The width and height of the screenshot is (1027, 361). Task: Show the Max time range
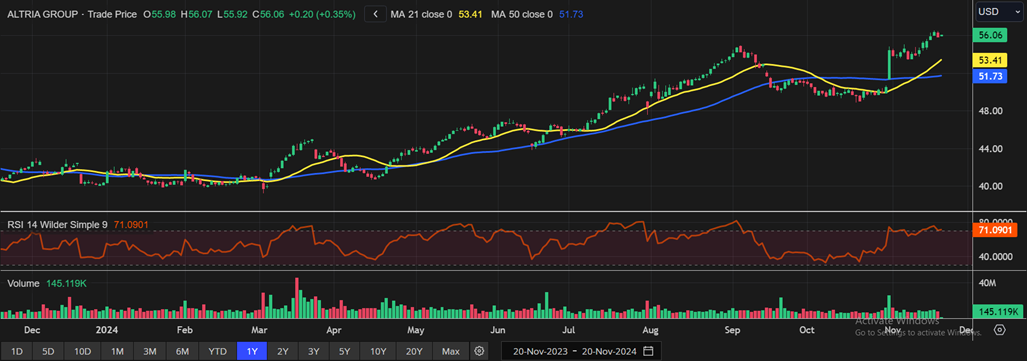pyautogui.click(x=451, y=351)
